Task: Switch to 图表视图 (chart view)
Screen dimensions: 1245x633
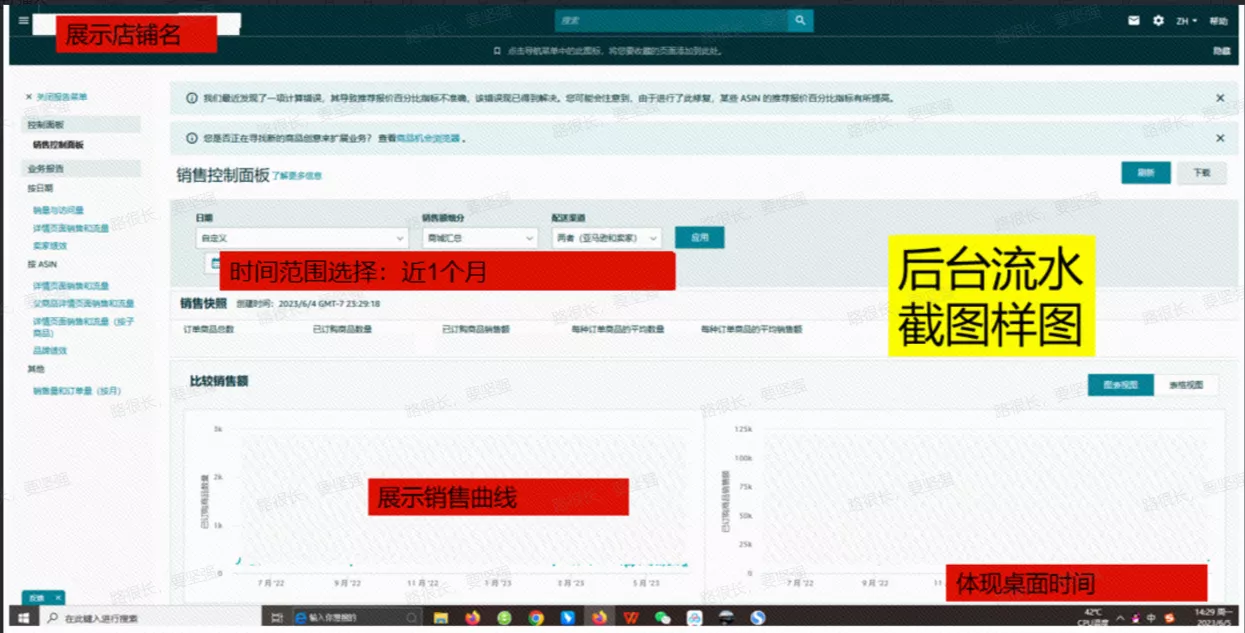Action: [x=1120, y=385]
